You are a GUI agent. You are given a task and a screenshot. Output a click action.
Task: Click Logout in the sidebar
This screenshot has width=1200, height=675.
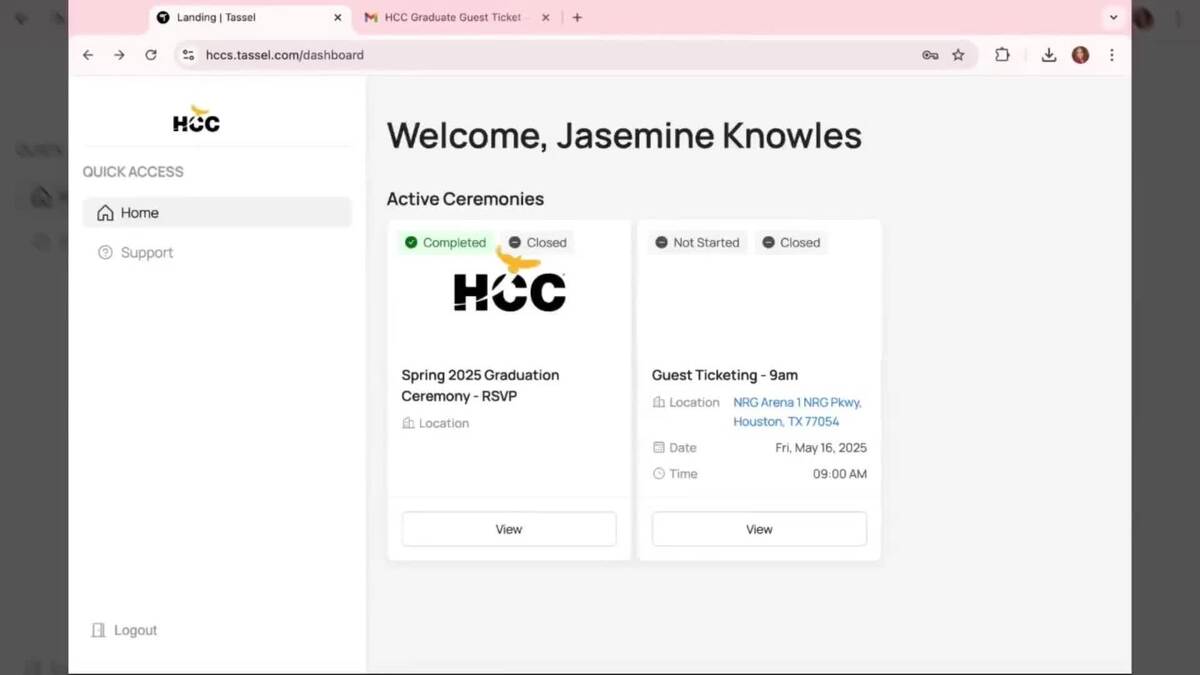135,630
